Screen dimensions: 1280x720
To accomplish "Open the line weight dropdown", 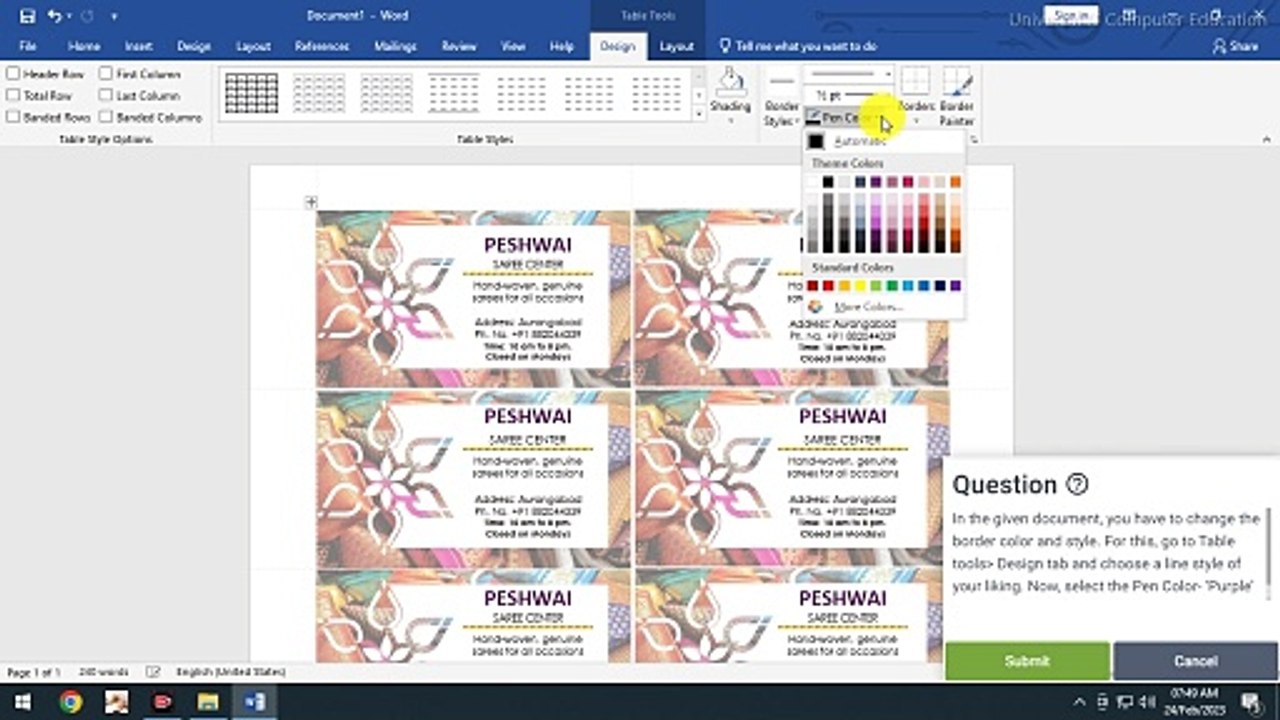I will [x=850, y=96].
